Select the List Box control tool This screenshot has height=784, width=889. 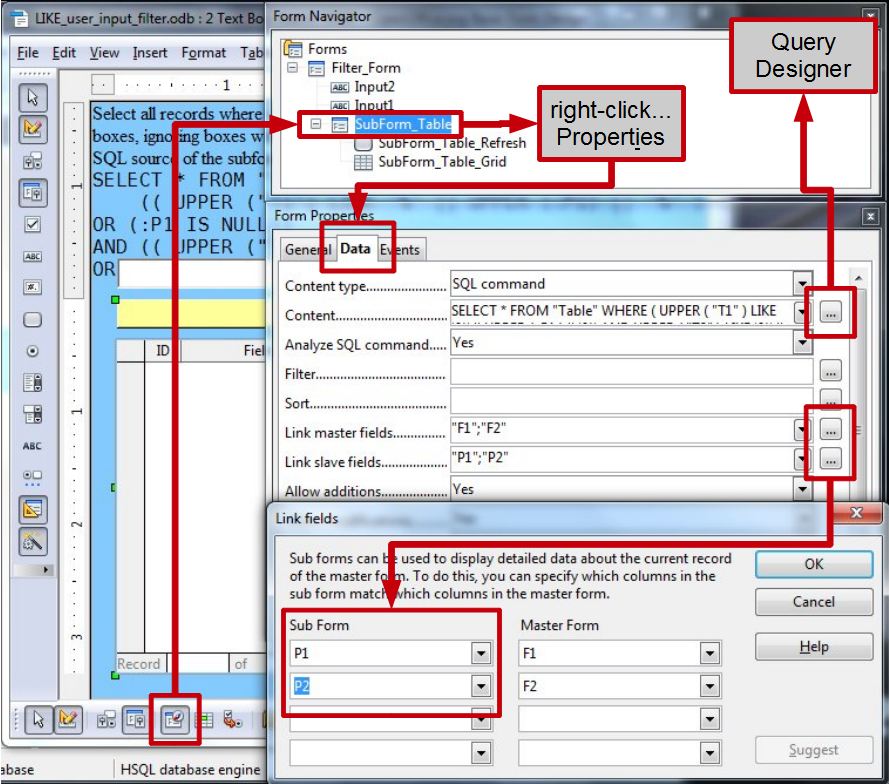pos(33,383)
